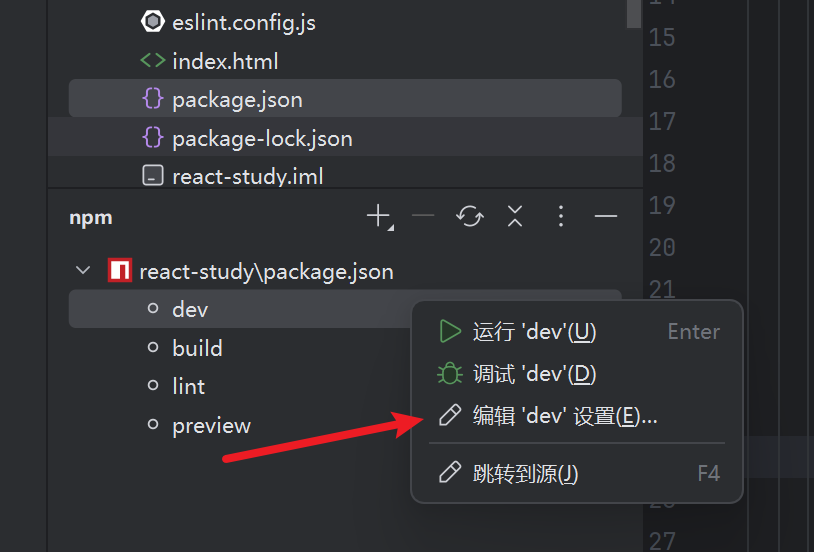Click editor gutter line number 20
The height and width of the screenshot is (552, 814).
pyautogui.click(x=662, y=247)
